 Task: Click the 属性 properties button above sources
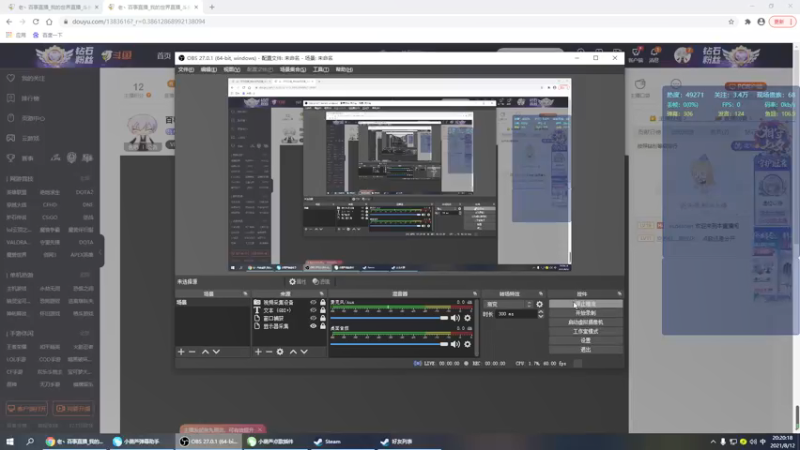click(x=297, y=282)
